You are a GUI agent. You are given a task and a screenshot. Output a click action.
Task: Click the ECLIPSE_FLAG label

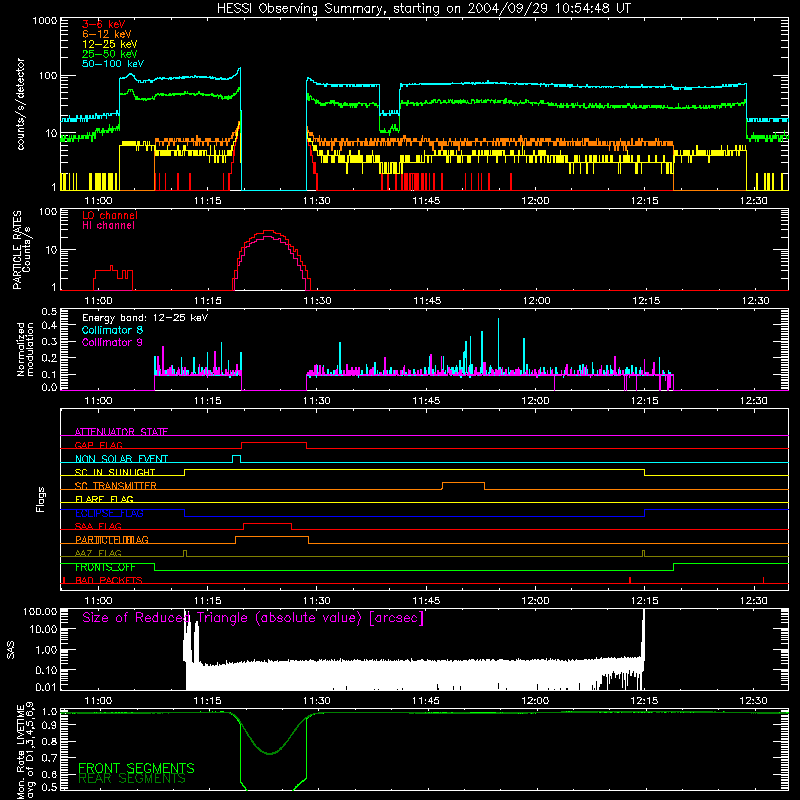tap(109, 513)
